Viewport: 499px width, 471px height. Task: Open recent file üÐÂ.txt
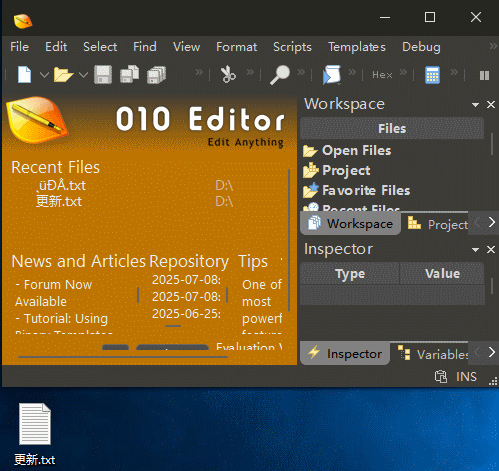pyautogui.click(x=61, y=185)
